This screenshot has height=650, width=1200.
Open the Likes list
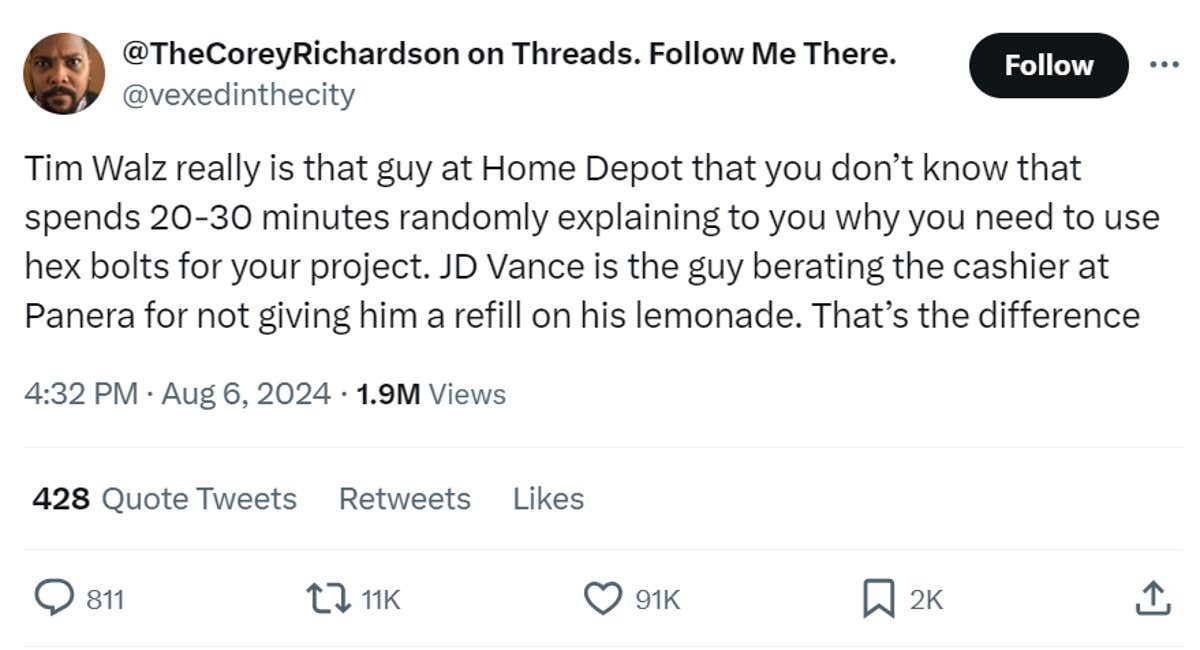[548, 498]
